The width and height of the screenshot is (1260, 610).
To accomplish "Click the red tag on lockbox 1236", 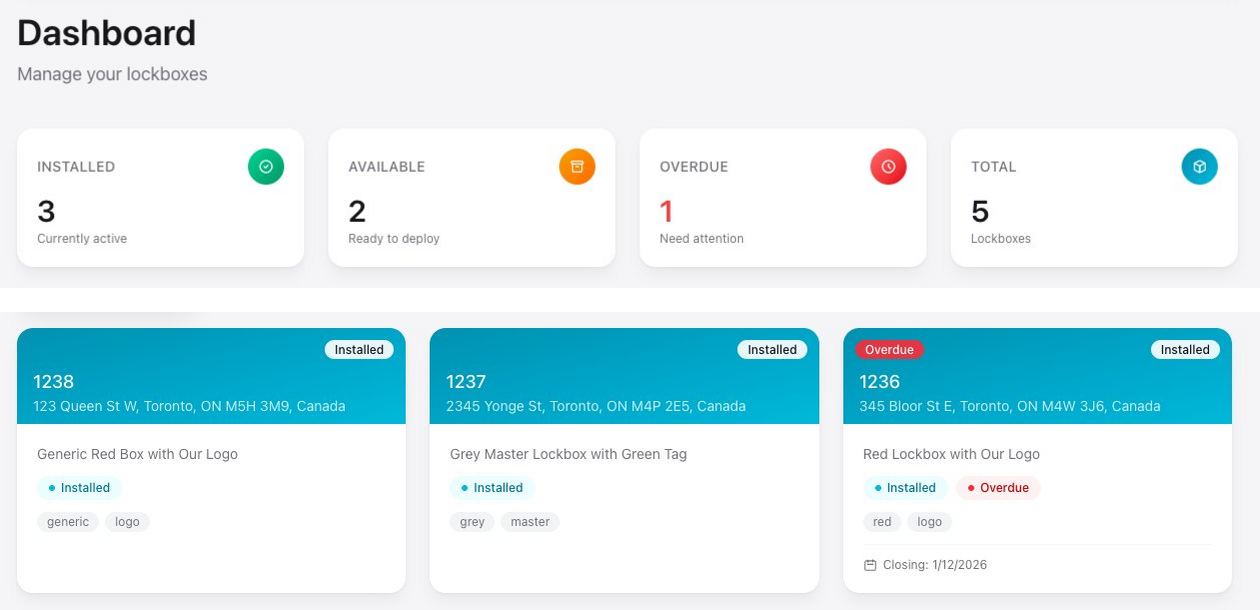I will 881,521.
